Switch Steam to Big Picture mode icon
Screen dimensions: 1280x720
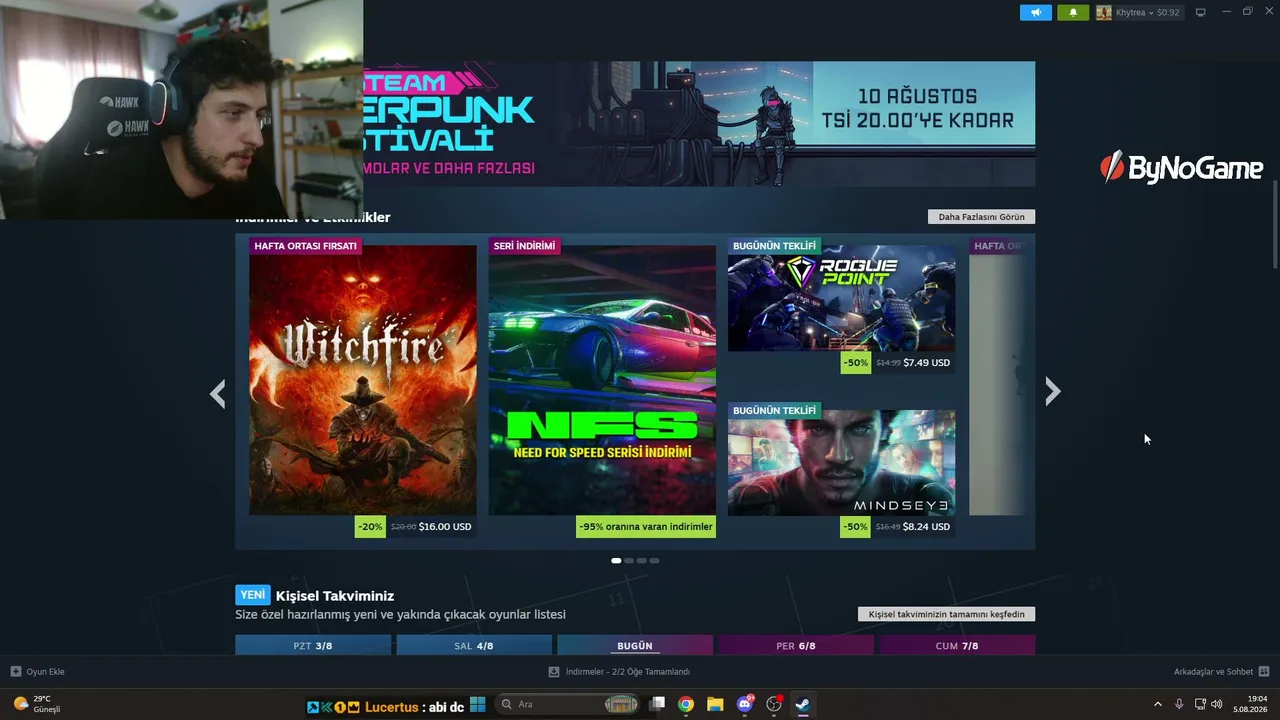click(x=1201, y=13)
